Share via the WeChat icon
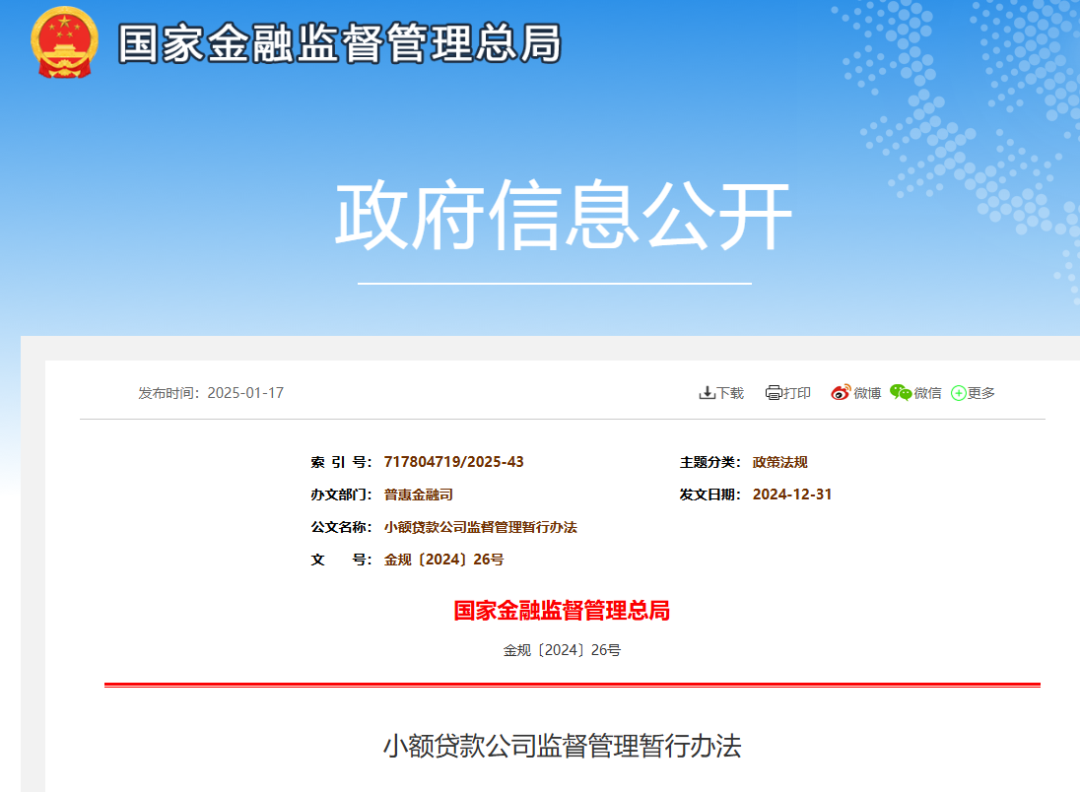Image resolution: width=1080 pixels, height=792 pixels. [901, 393]
